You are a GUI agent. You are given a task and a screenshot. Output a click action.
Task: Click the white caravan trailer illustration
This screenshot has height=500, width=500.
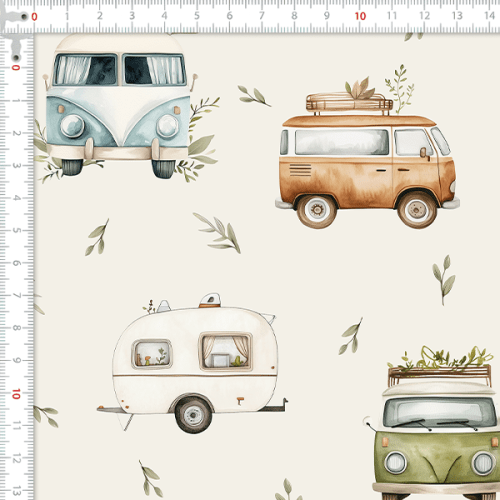pyautogui.click(x=193, y=363)
